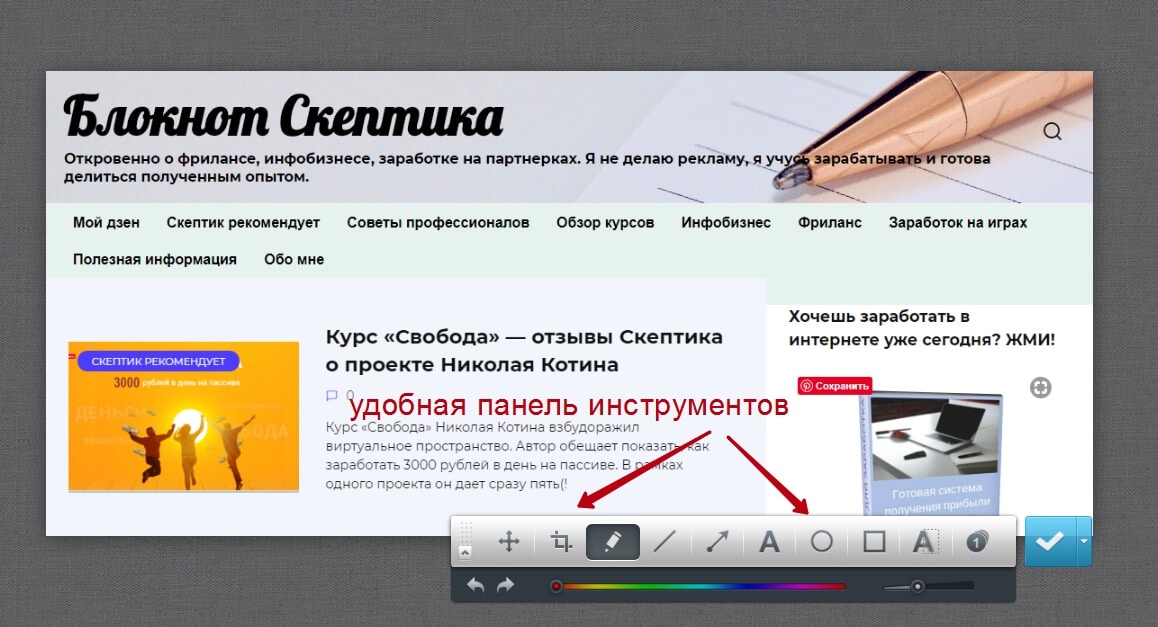Click the rainbow color picker slider
This screenshot has width=1158, height=627.
700,586
